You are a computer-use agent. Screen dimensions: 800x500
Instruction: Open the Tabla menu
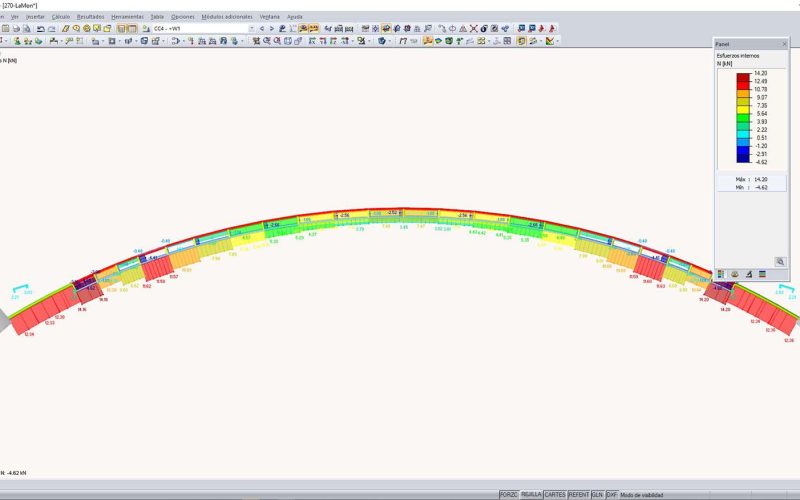click(157, 17)
